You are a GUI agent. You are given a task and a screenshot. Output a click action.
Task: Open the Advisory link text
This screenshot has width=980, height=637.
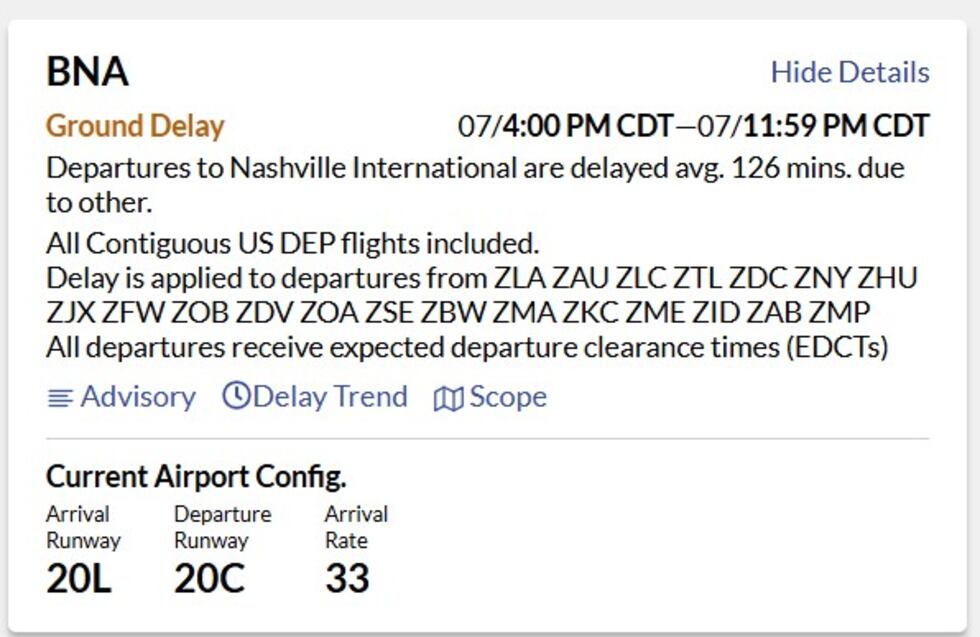138,397
